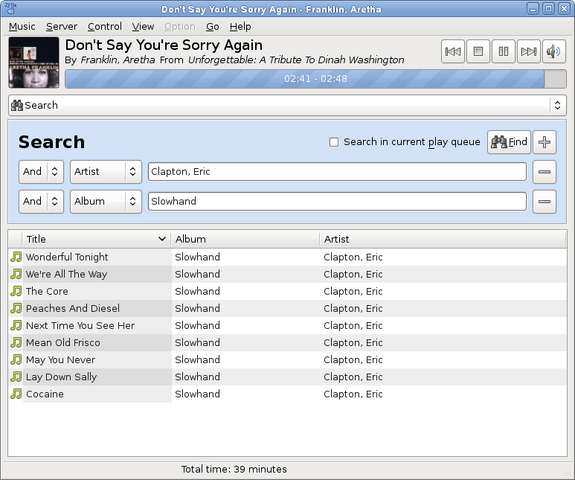Pause the current song

[x=503, y=51]
